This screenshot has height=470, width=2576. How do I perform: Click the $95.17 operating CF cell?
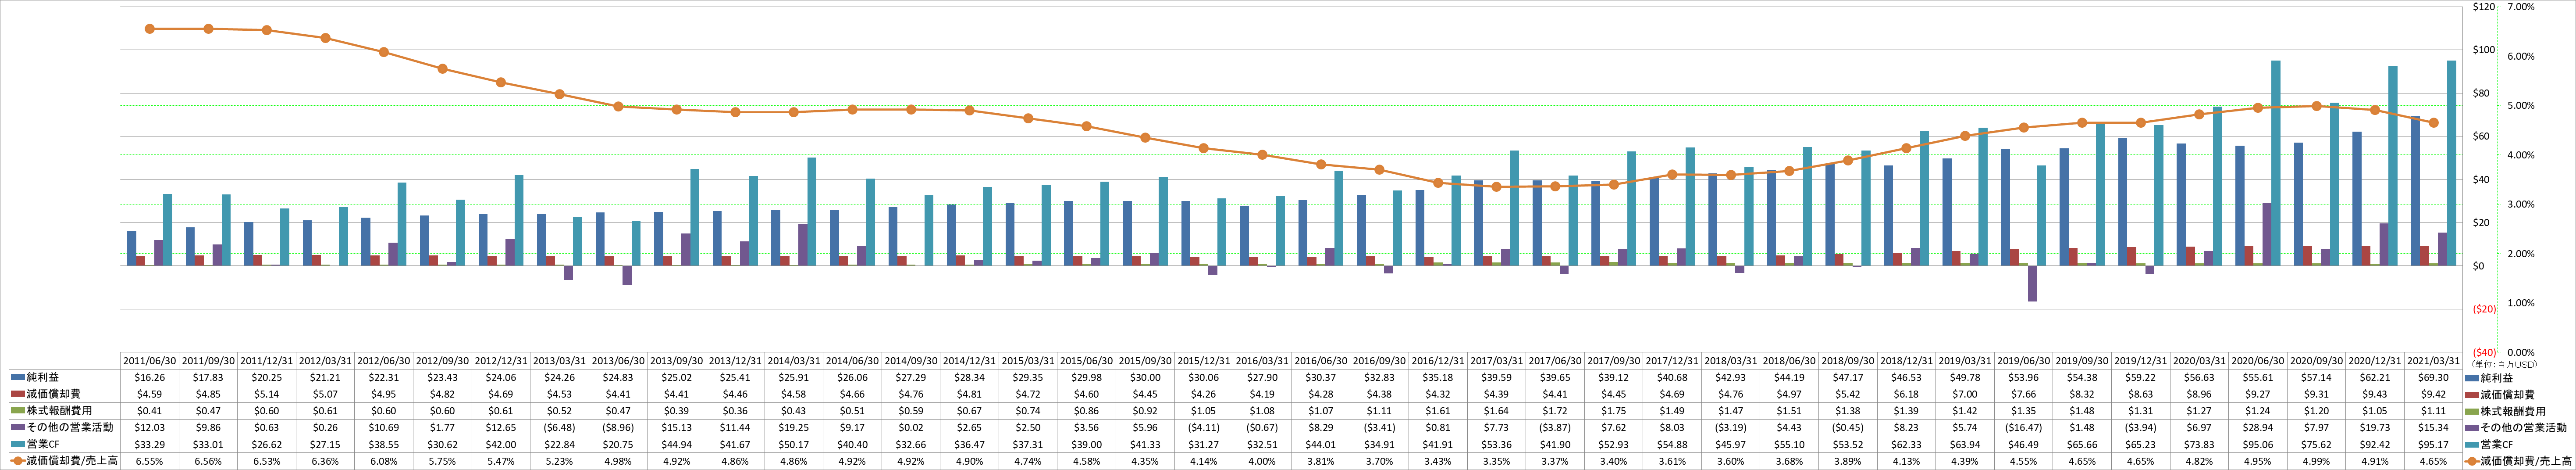click(x=2433, y=444)
